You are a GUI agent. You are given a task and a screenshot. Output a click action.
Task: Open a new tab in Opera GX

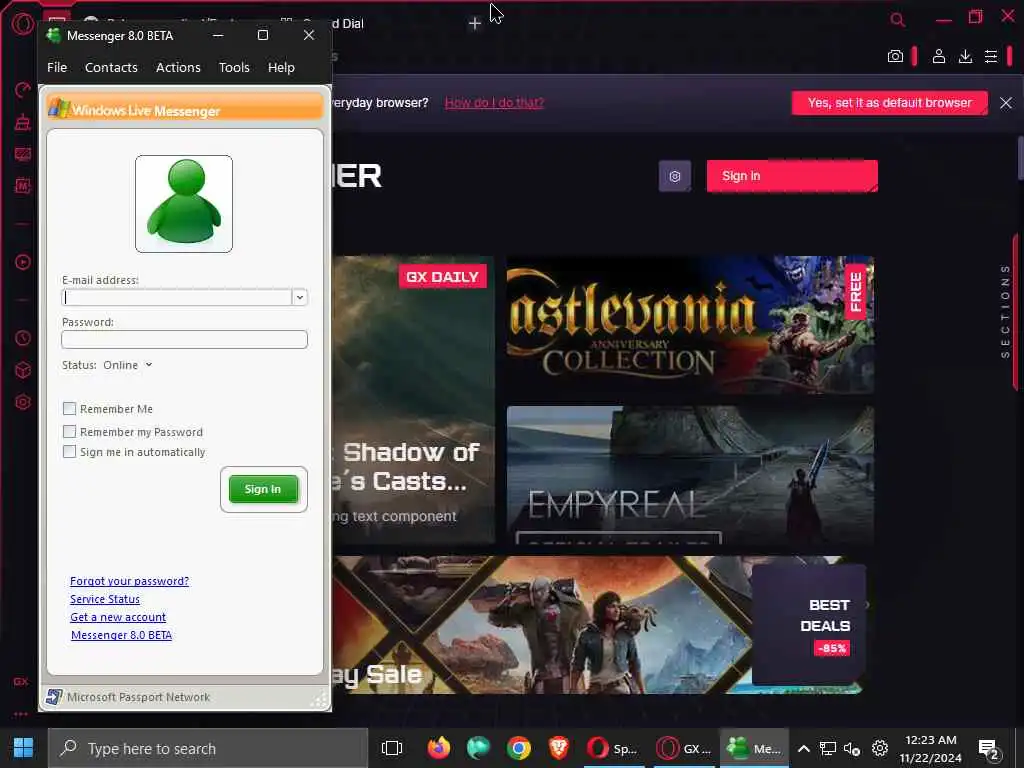(x=475, y=24)
